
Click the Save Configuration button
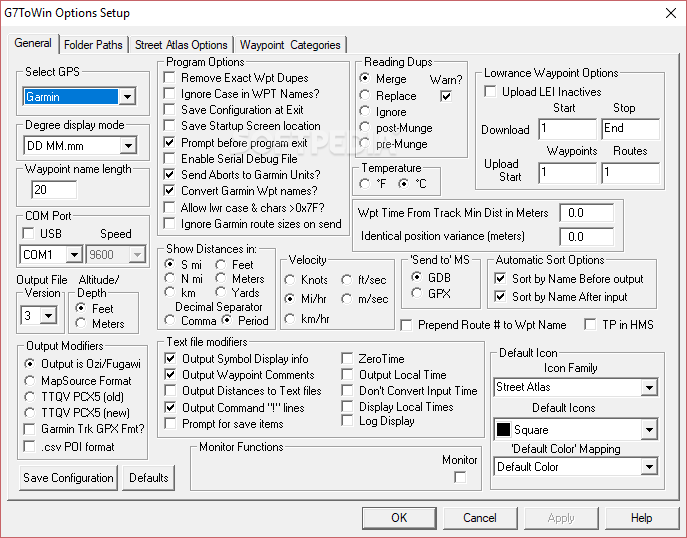click(68, 478)
